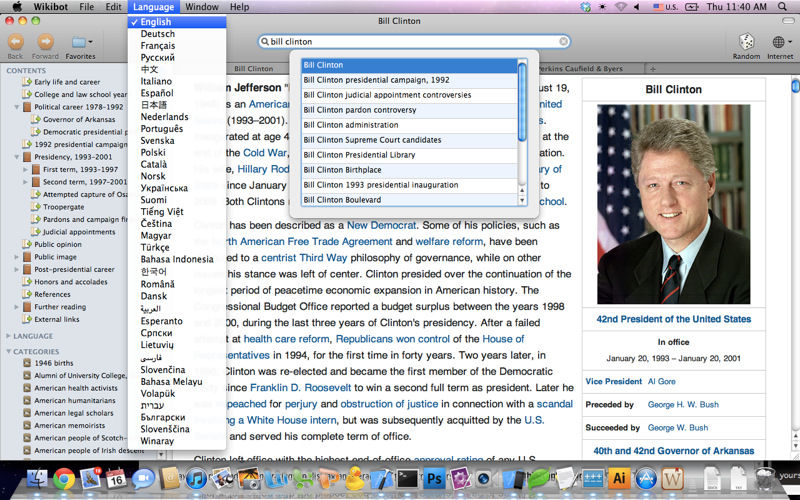
Task: Expand the LANGUAGE sidebar group
Action: [x=8, y=336]
